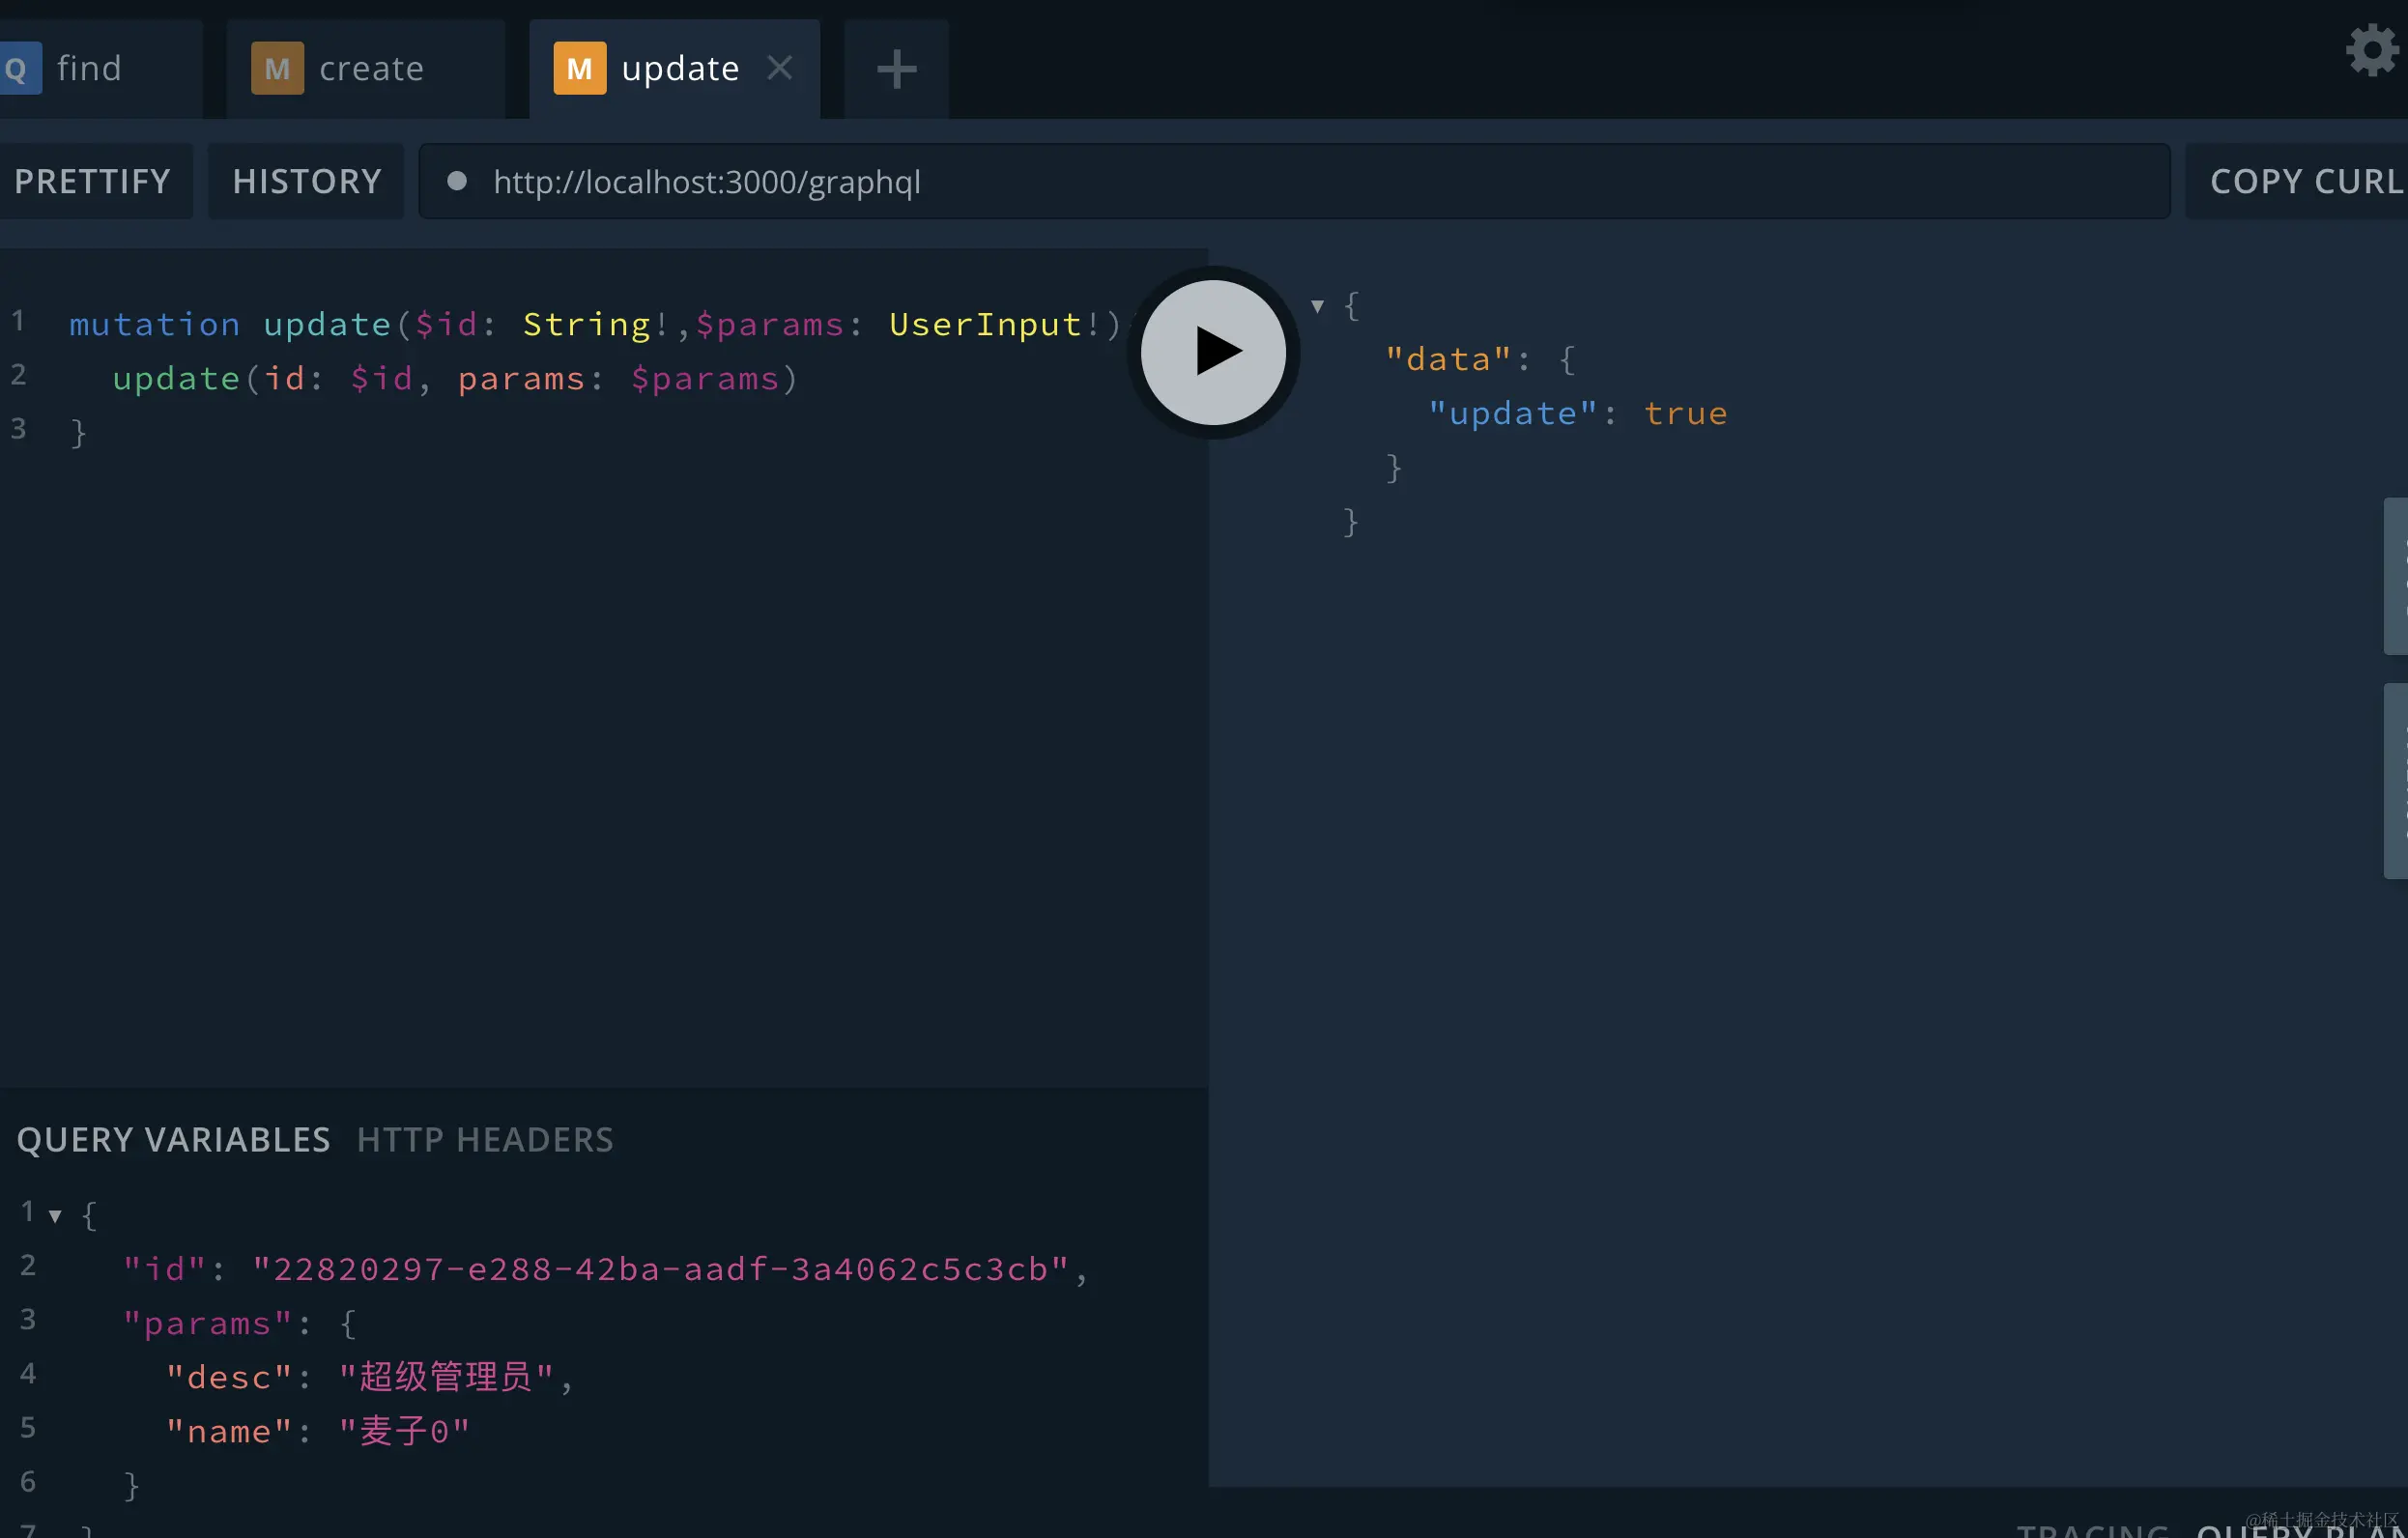This screenshot has width=2408, height=1538.
Task: Run the mutation with the play button
Action: coord(1213,352)
